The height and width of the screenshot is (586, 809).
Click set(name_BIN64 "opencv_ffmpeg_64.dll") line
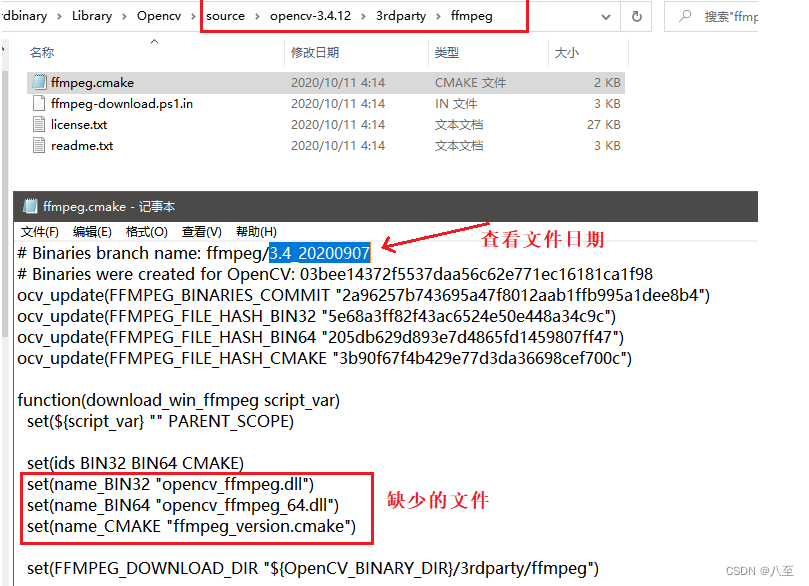[183, 506]
